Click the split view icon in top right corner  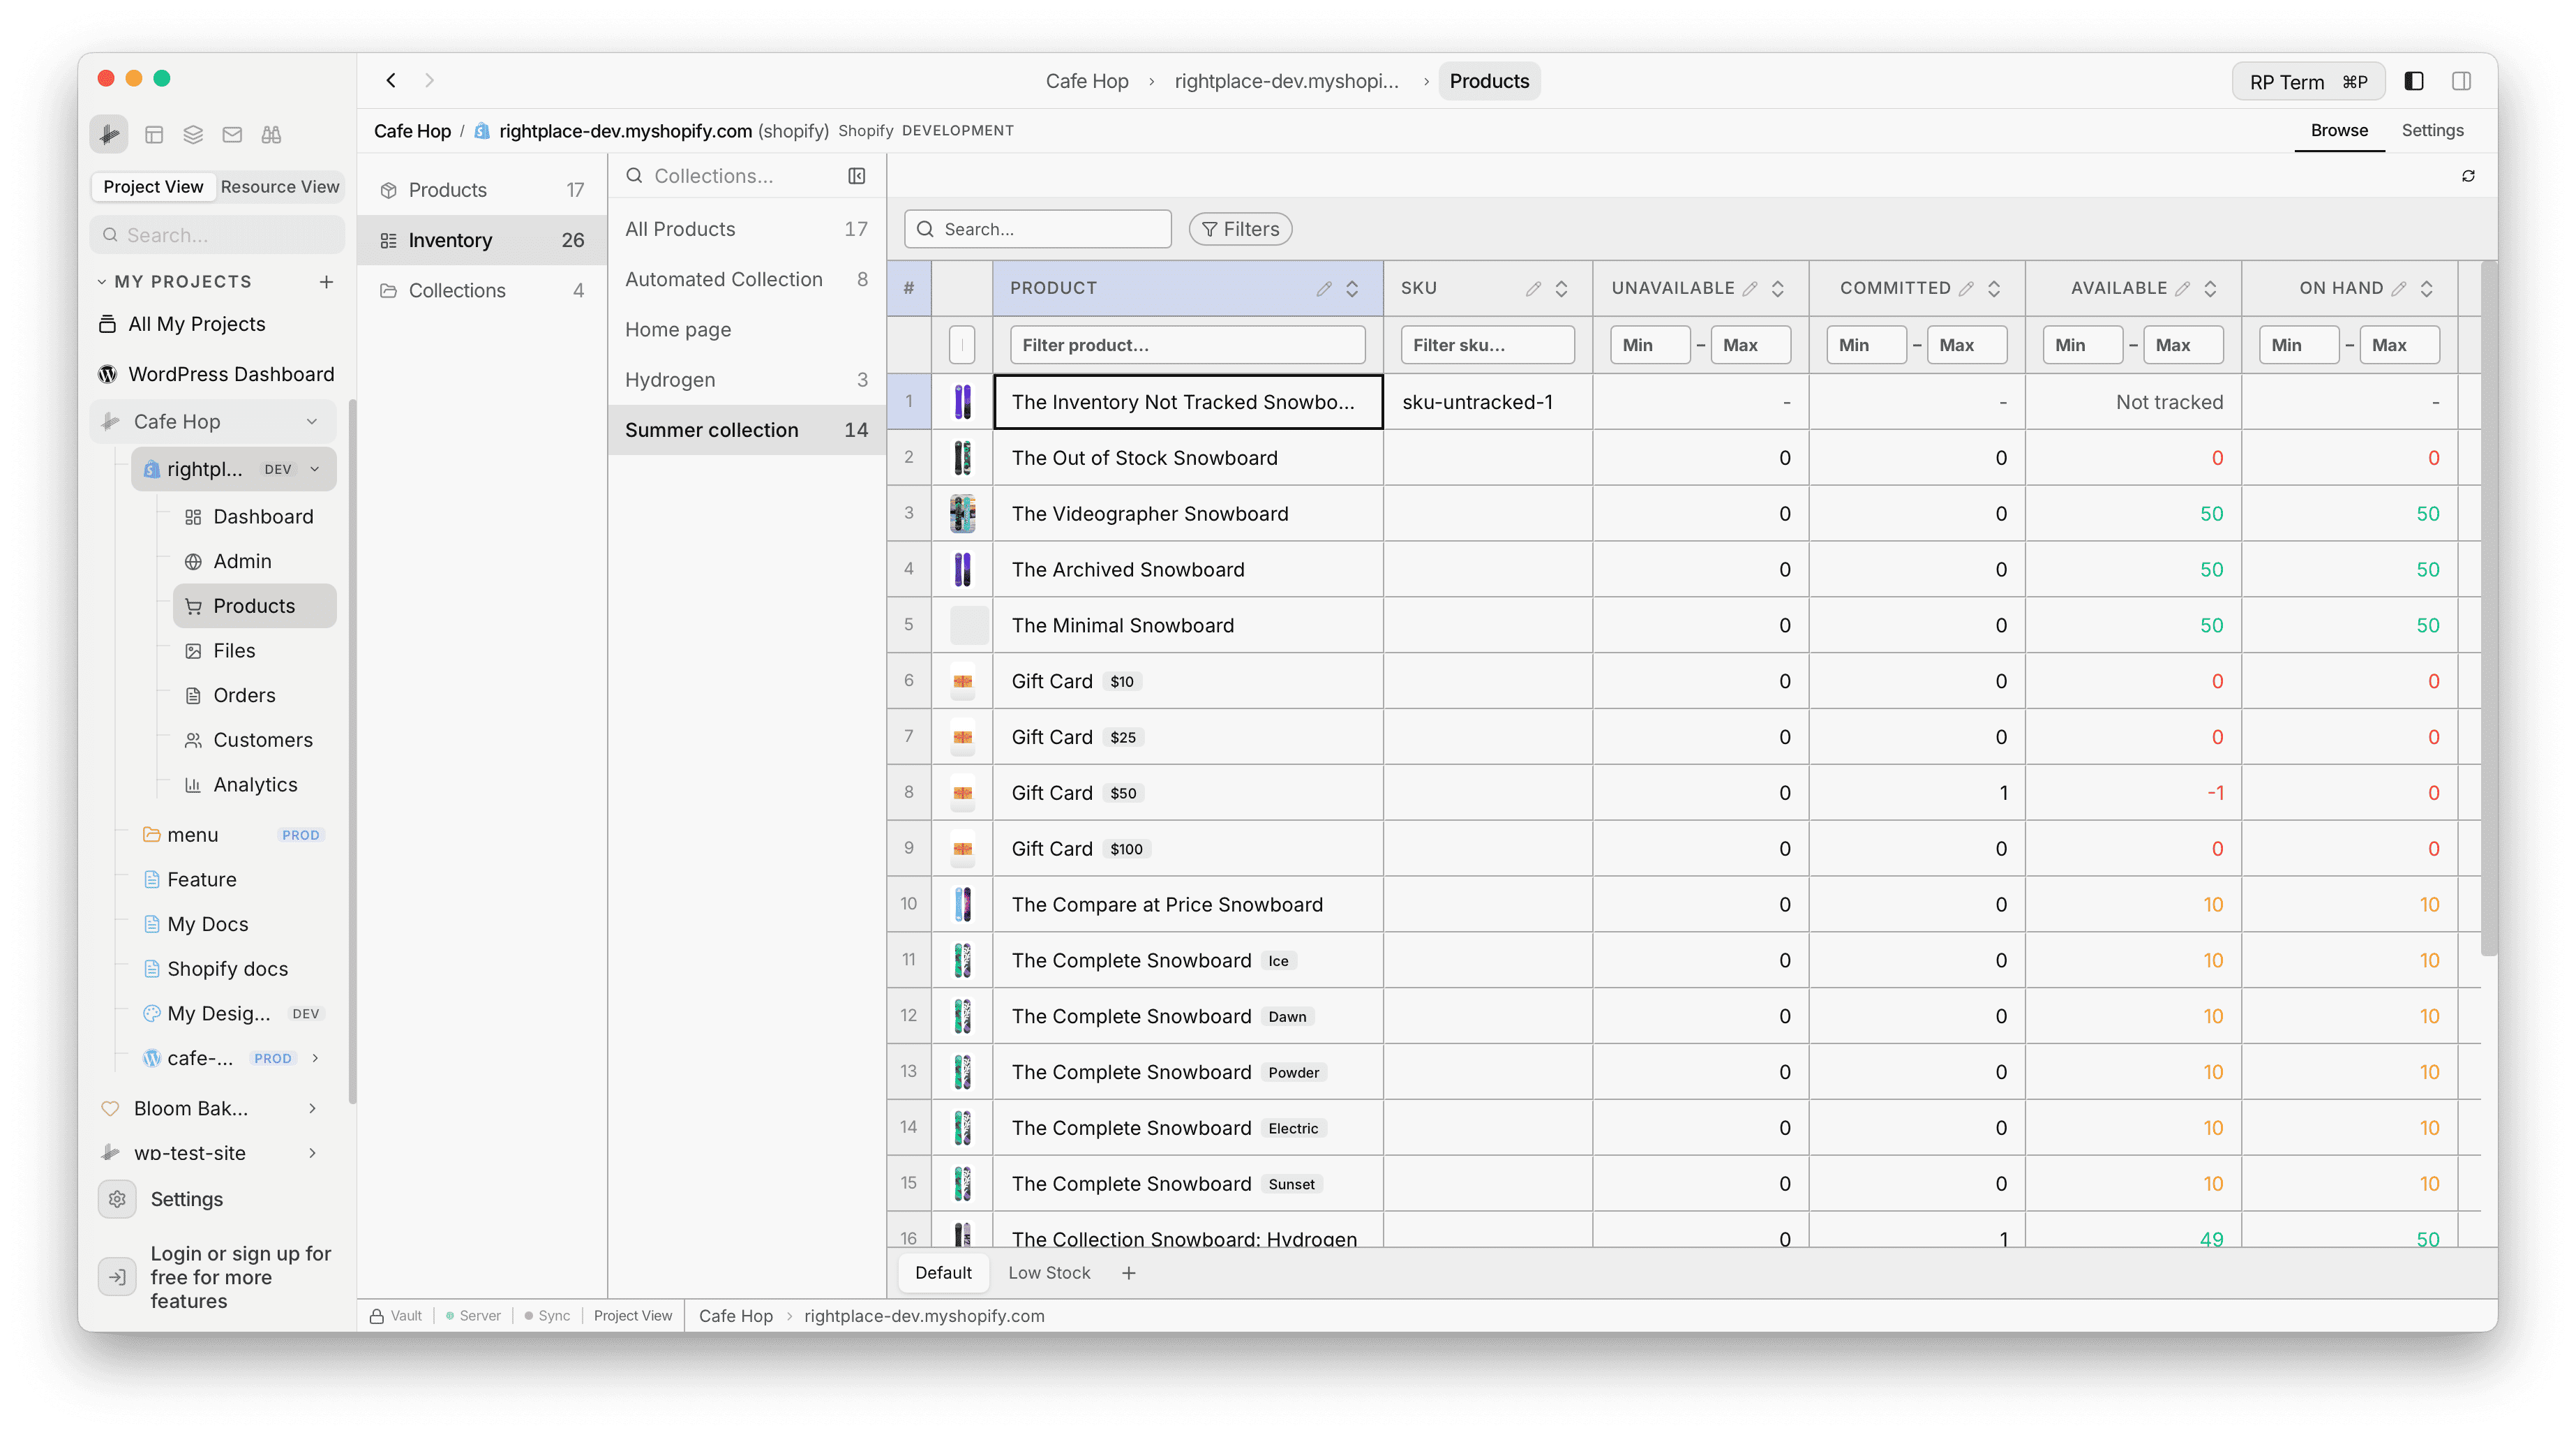(x=2461, y=81)
